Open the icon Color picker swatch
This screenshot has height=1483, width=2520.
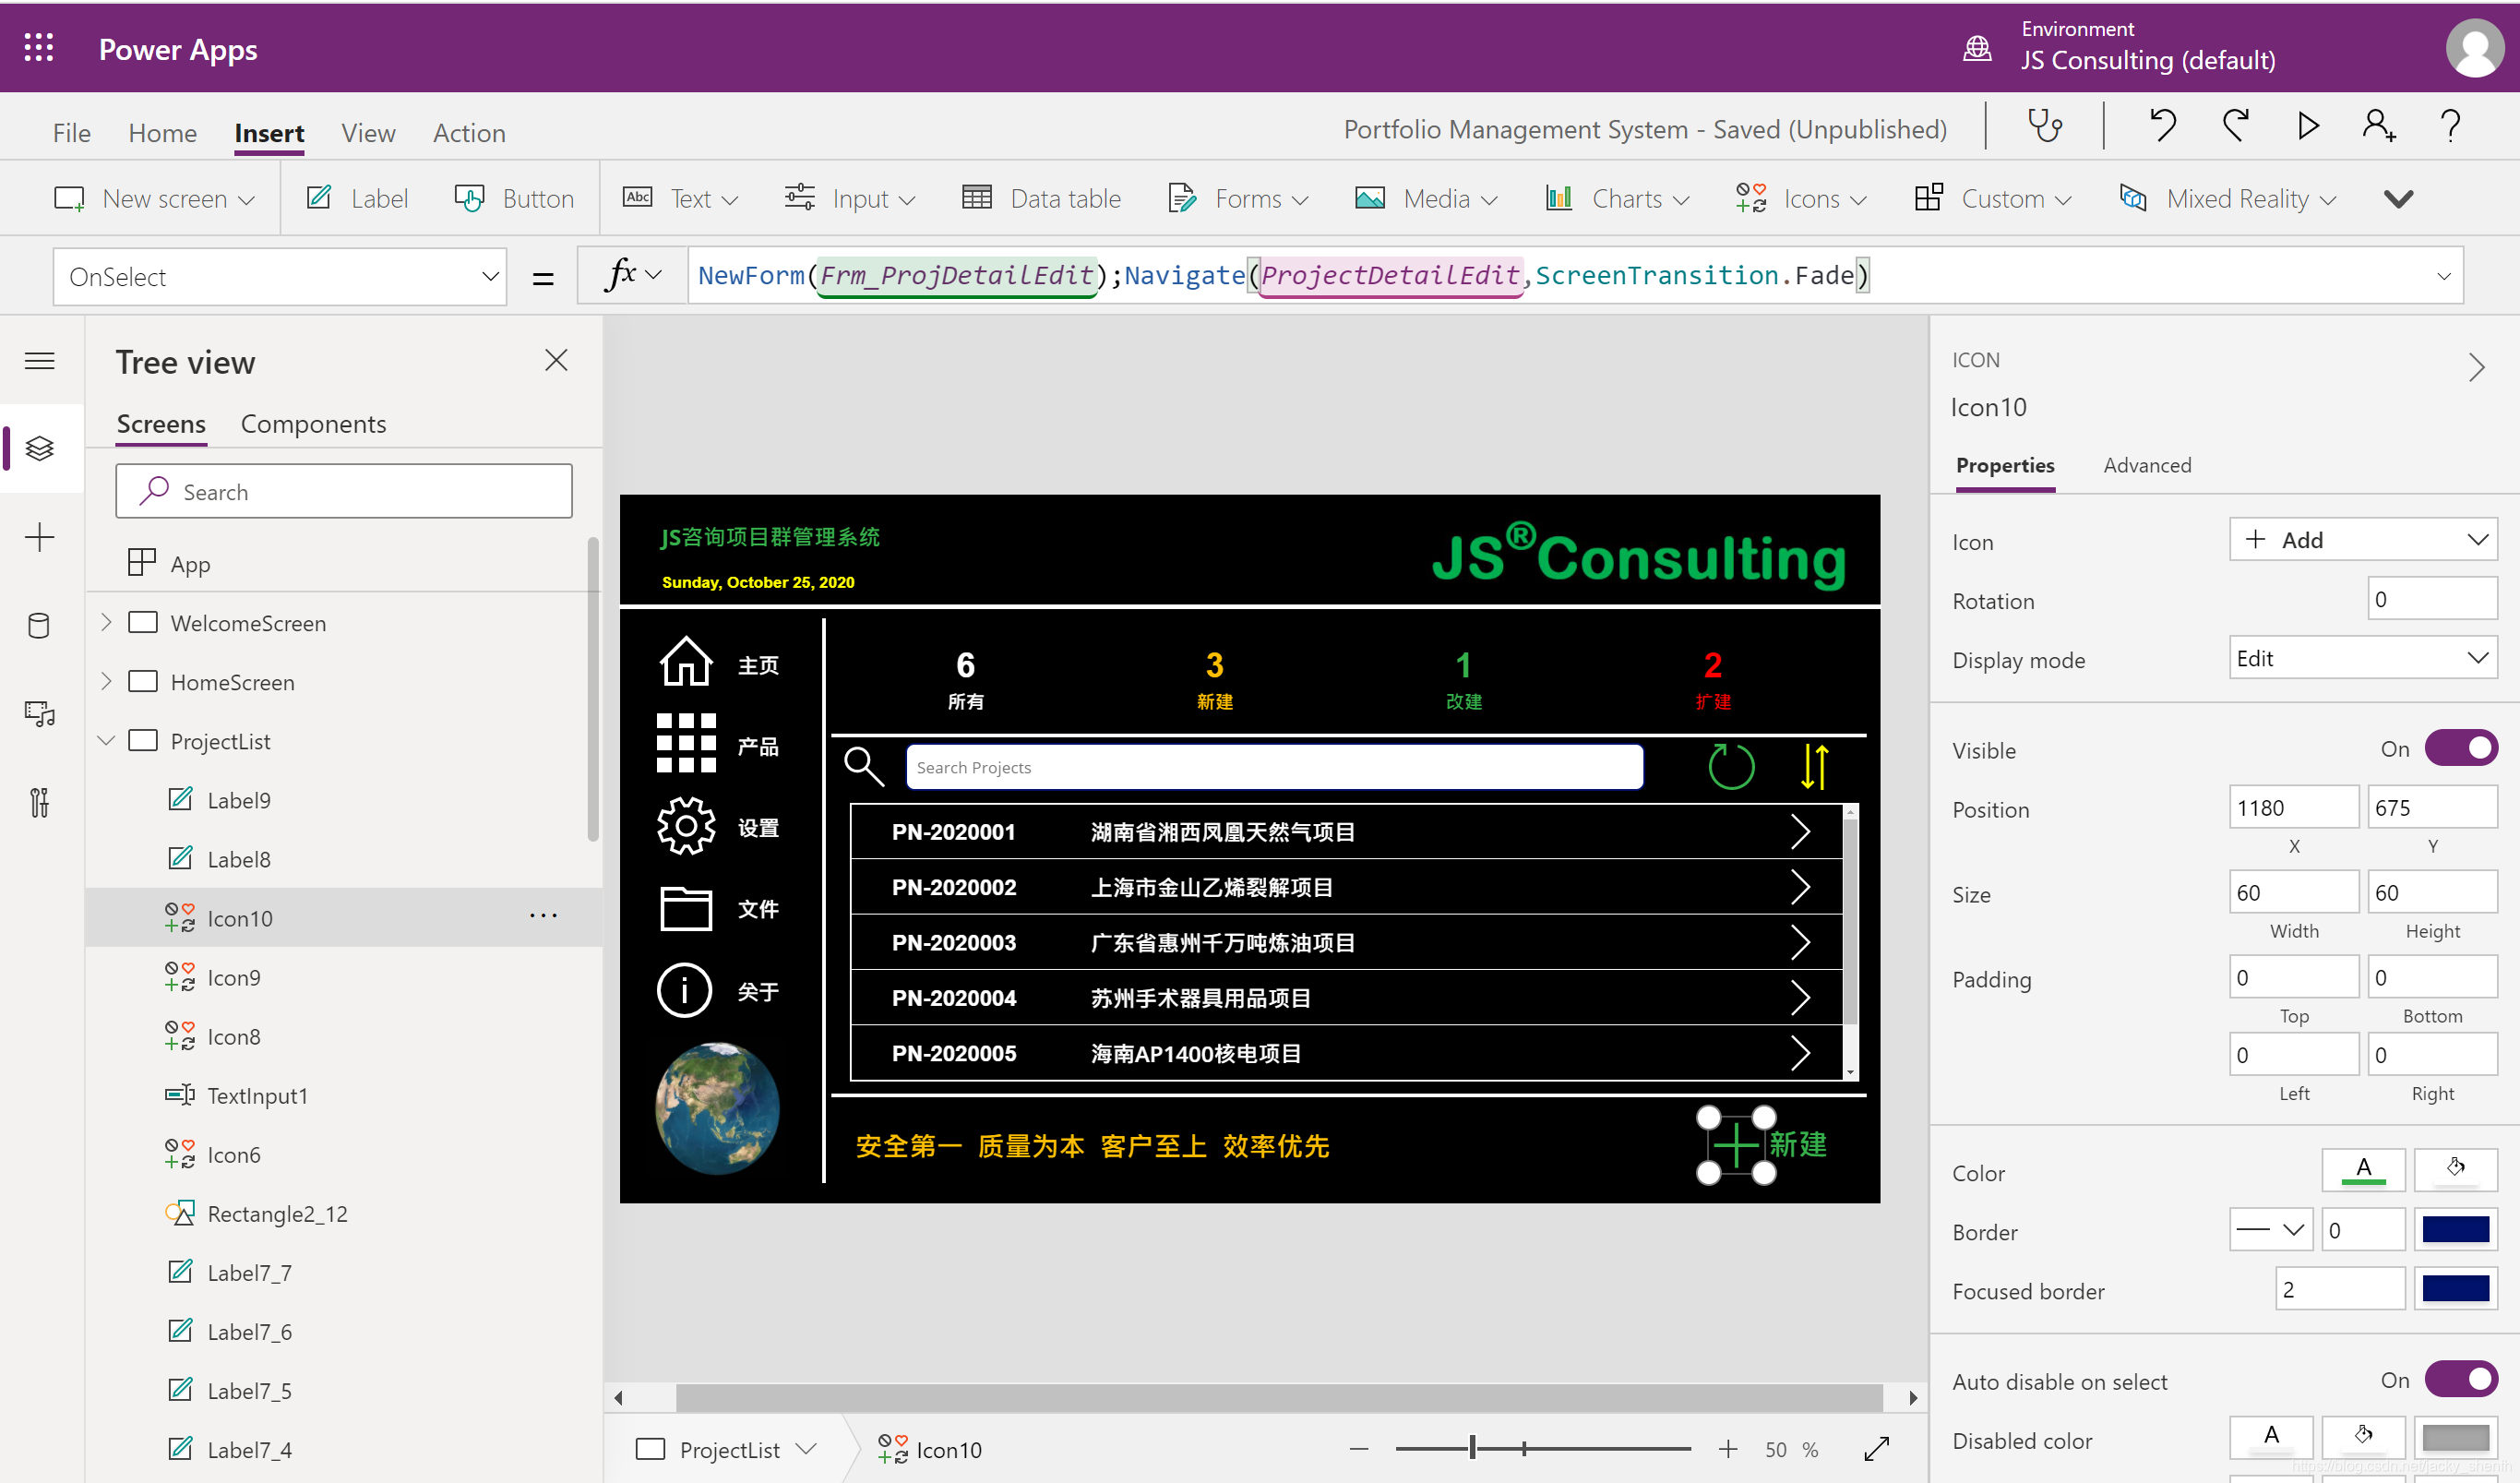2363,1170
